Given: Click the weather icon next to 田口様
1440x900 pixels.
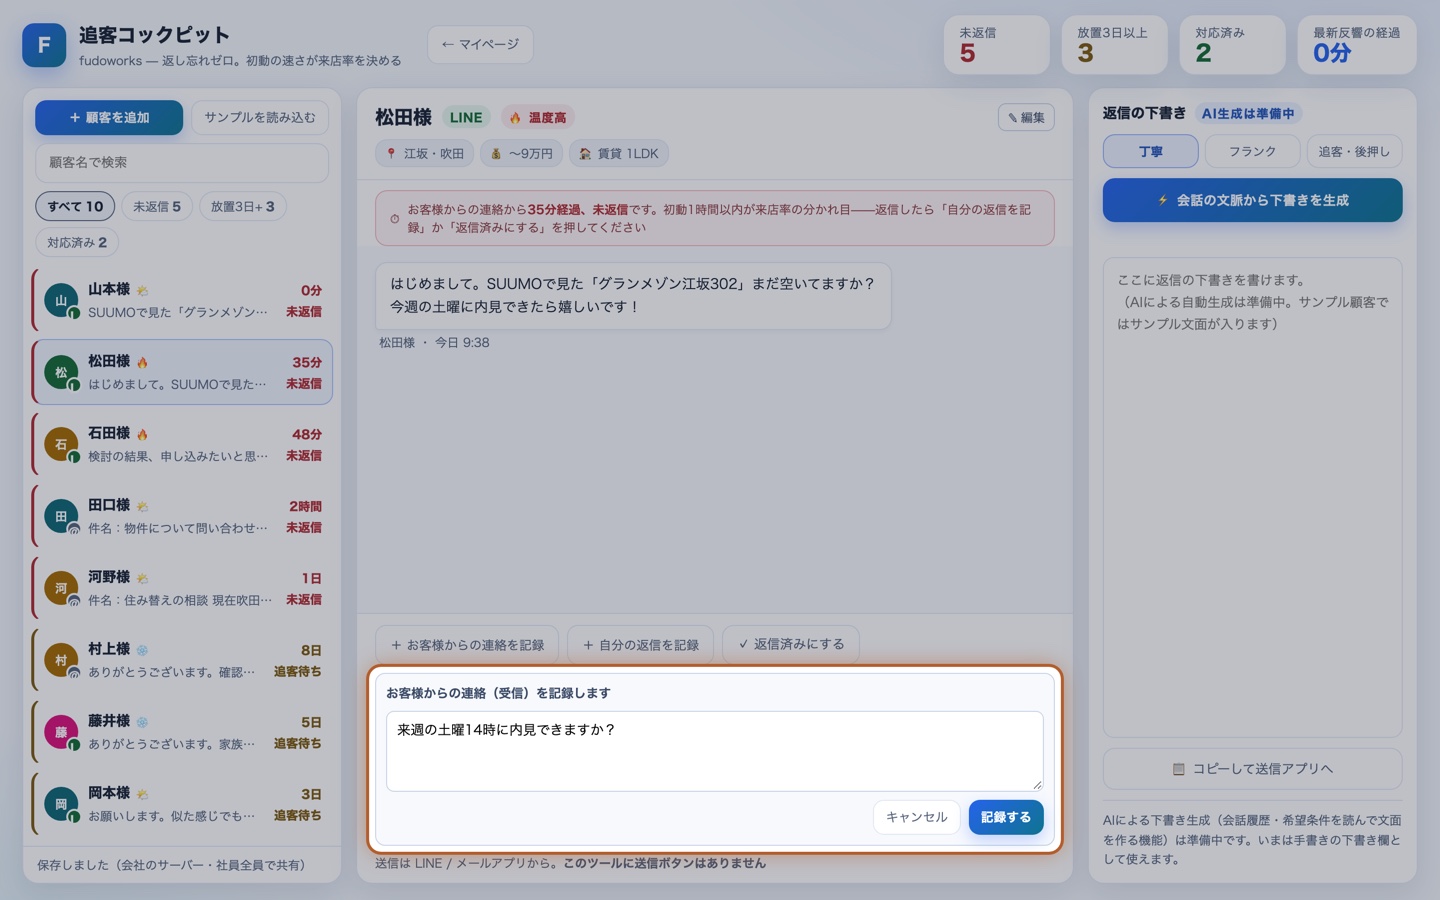Looking at the screenshot, I should point(142,506).
